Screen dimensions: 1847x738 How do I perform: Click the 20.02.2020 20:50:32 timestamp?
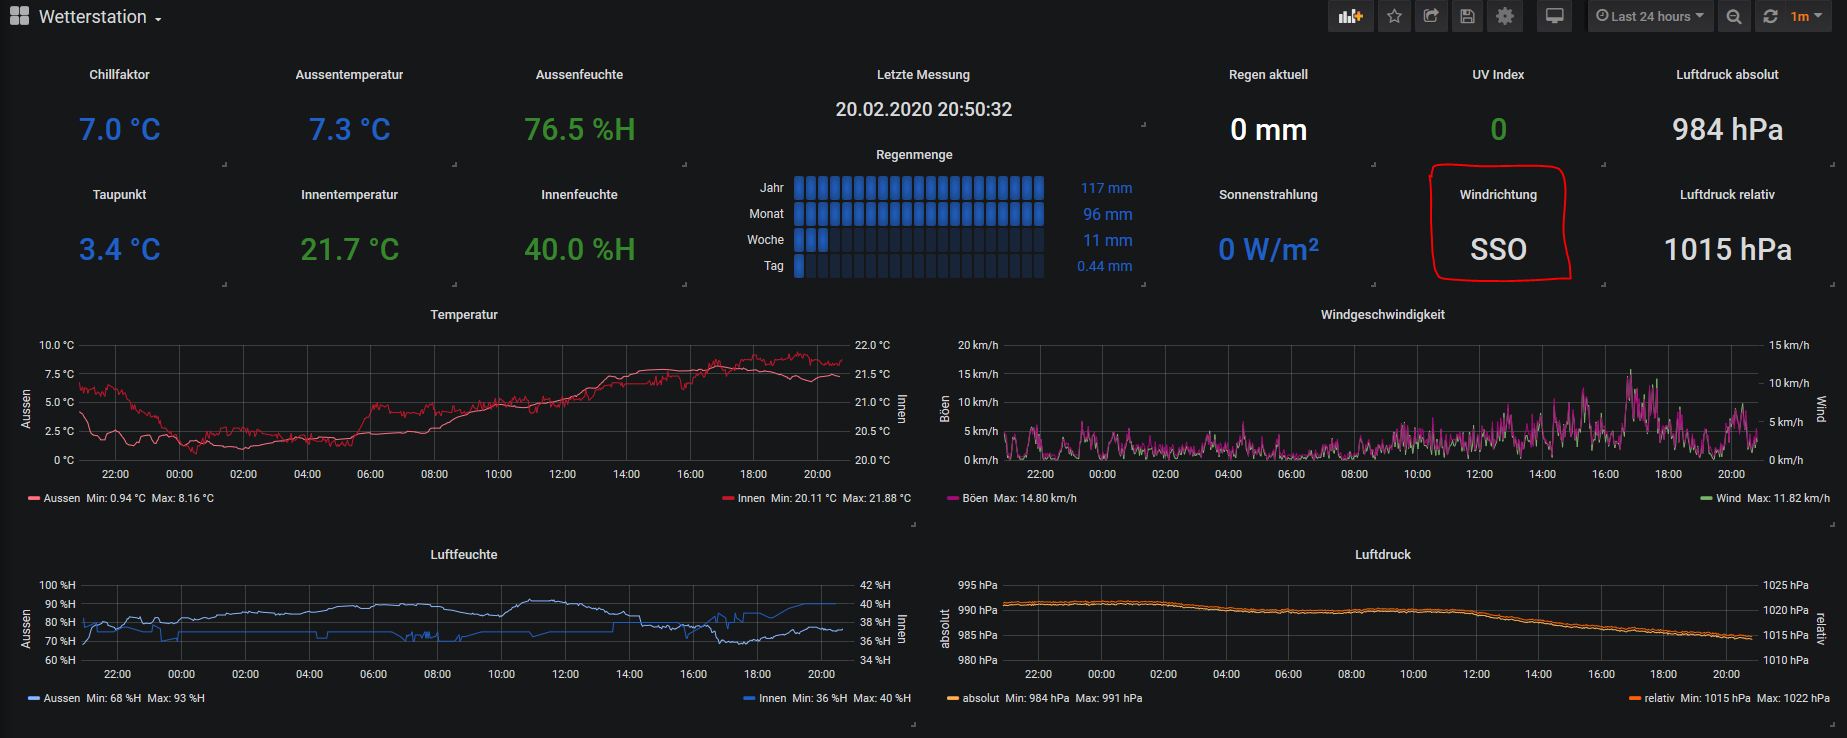pyautogui.click(x=923, y=109)
